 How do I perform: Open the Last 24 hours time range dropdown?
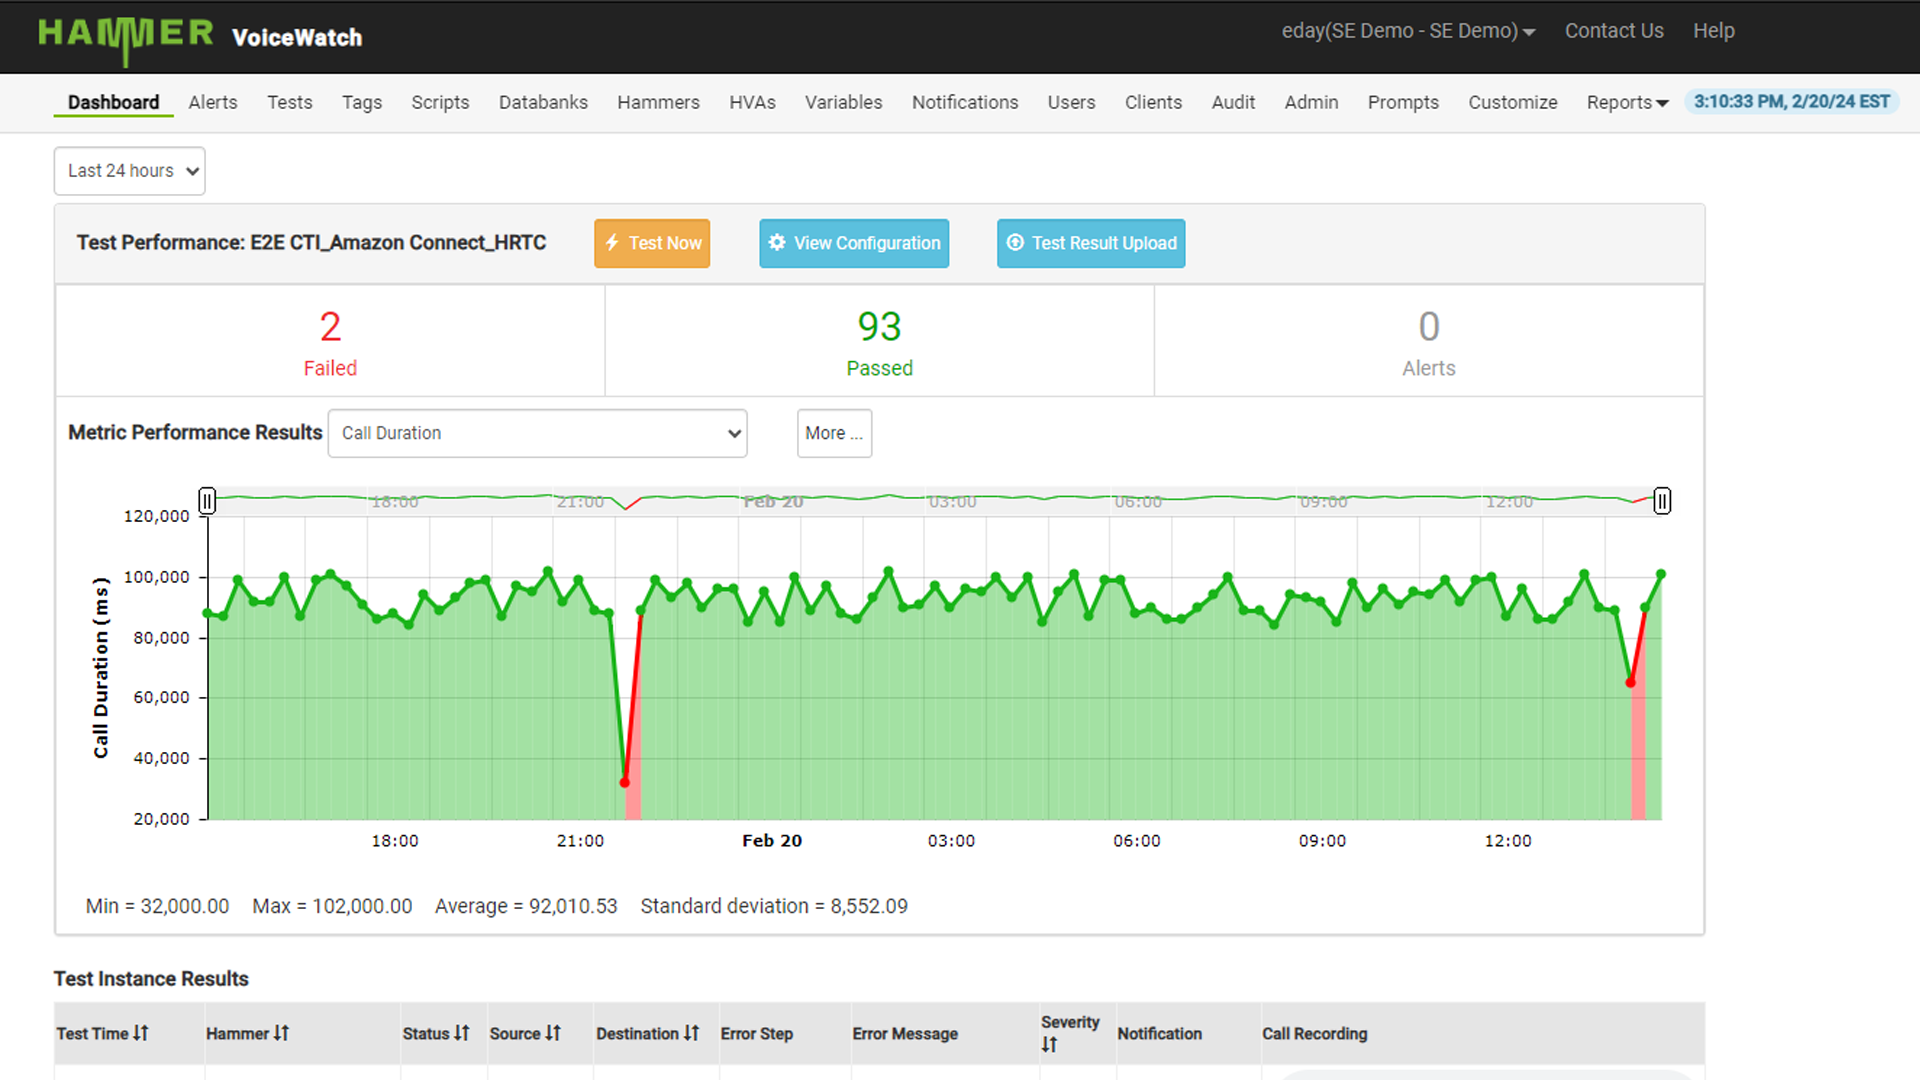click(x=129, y=171)
